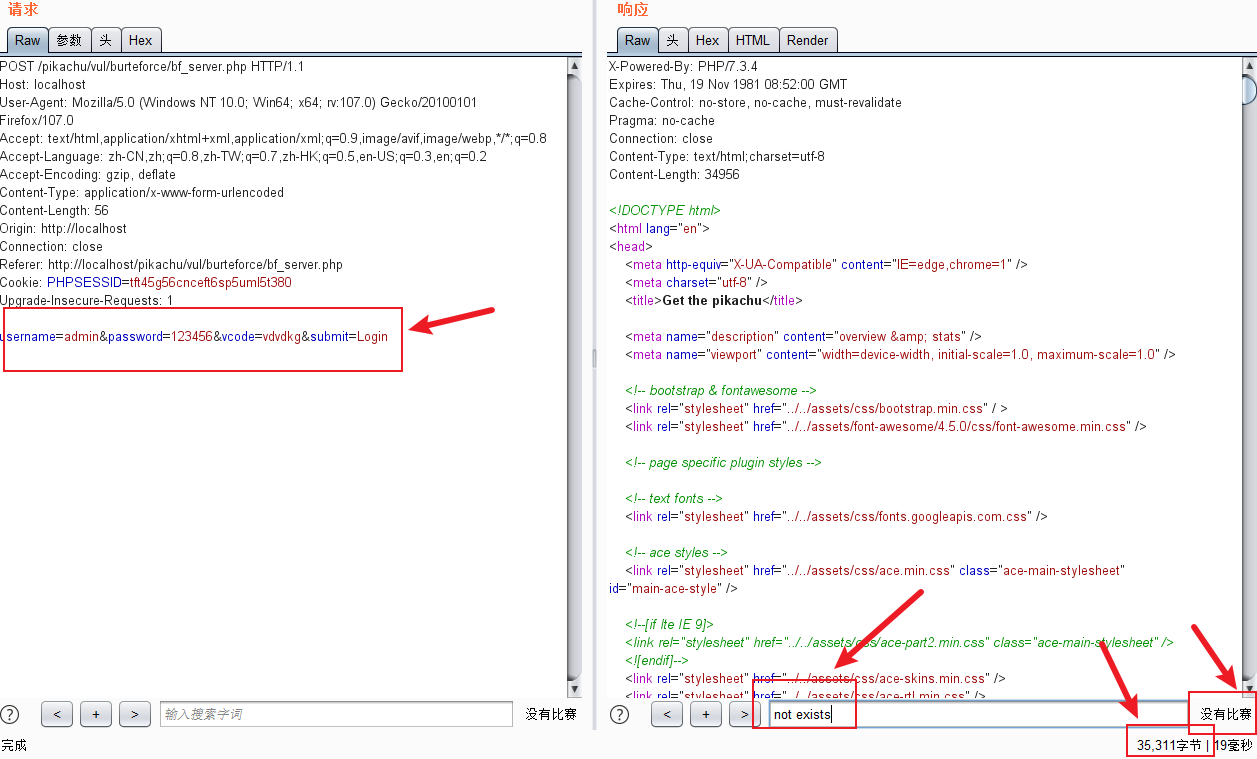
Task: Click the 响应 panel heading
Action: (x=633, y=10)
